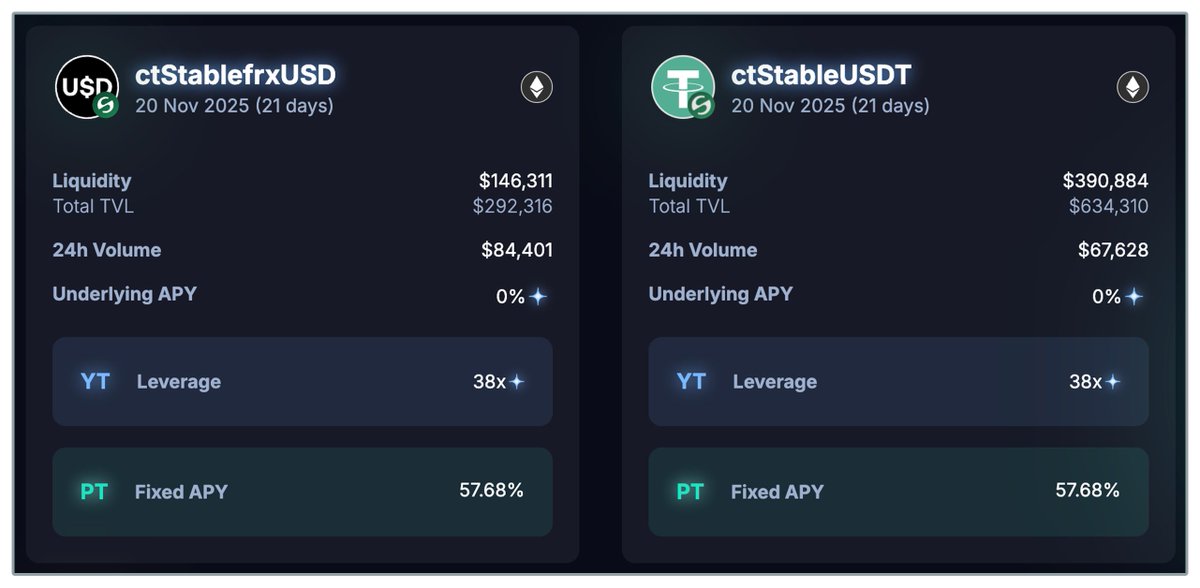Click the ctStablefrxUSD token logo
The height and width of the screenshot is (588, 1200).
click(x=85, y=87)
